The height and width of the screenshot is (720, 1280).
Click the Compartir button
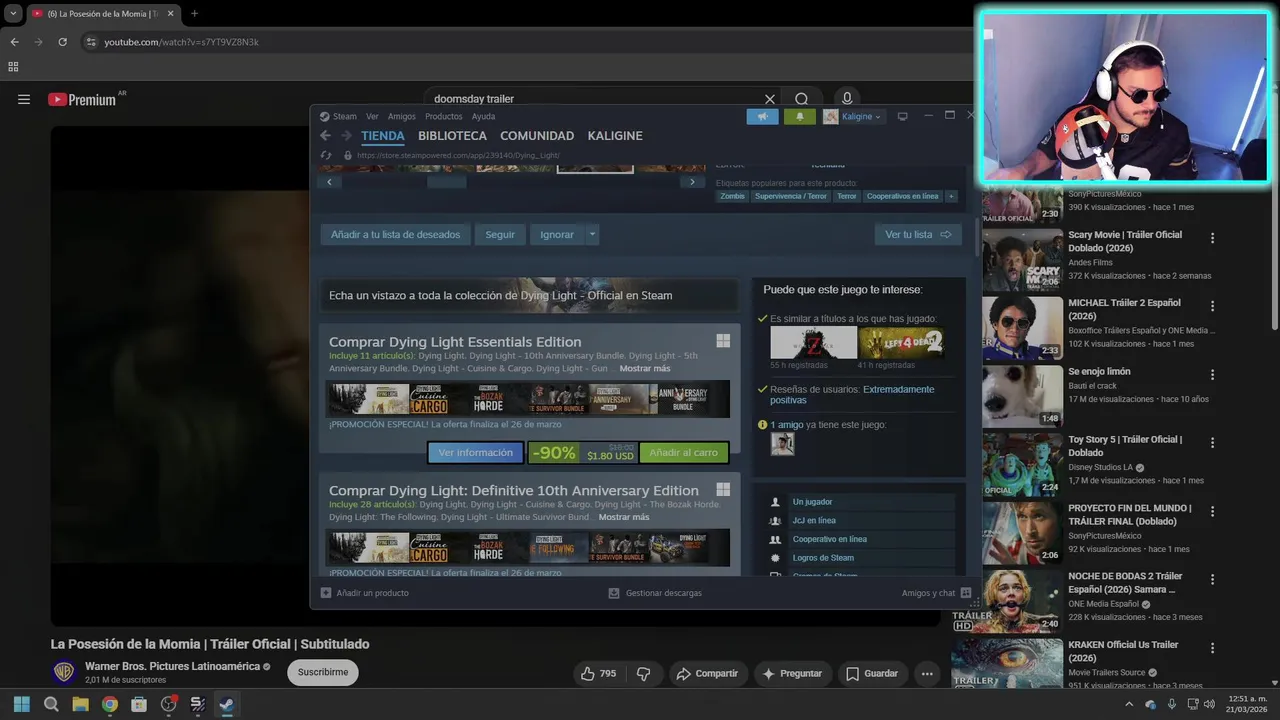point(707,673)
